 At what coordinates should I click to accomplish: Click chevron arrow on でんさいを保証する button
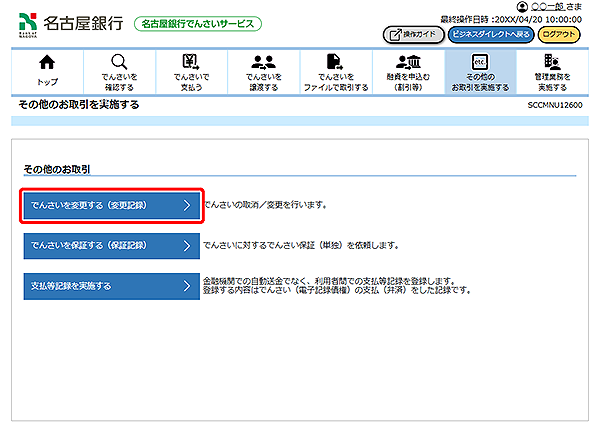pyautogui.click(x=186, y=245)
